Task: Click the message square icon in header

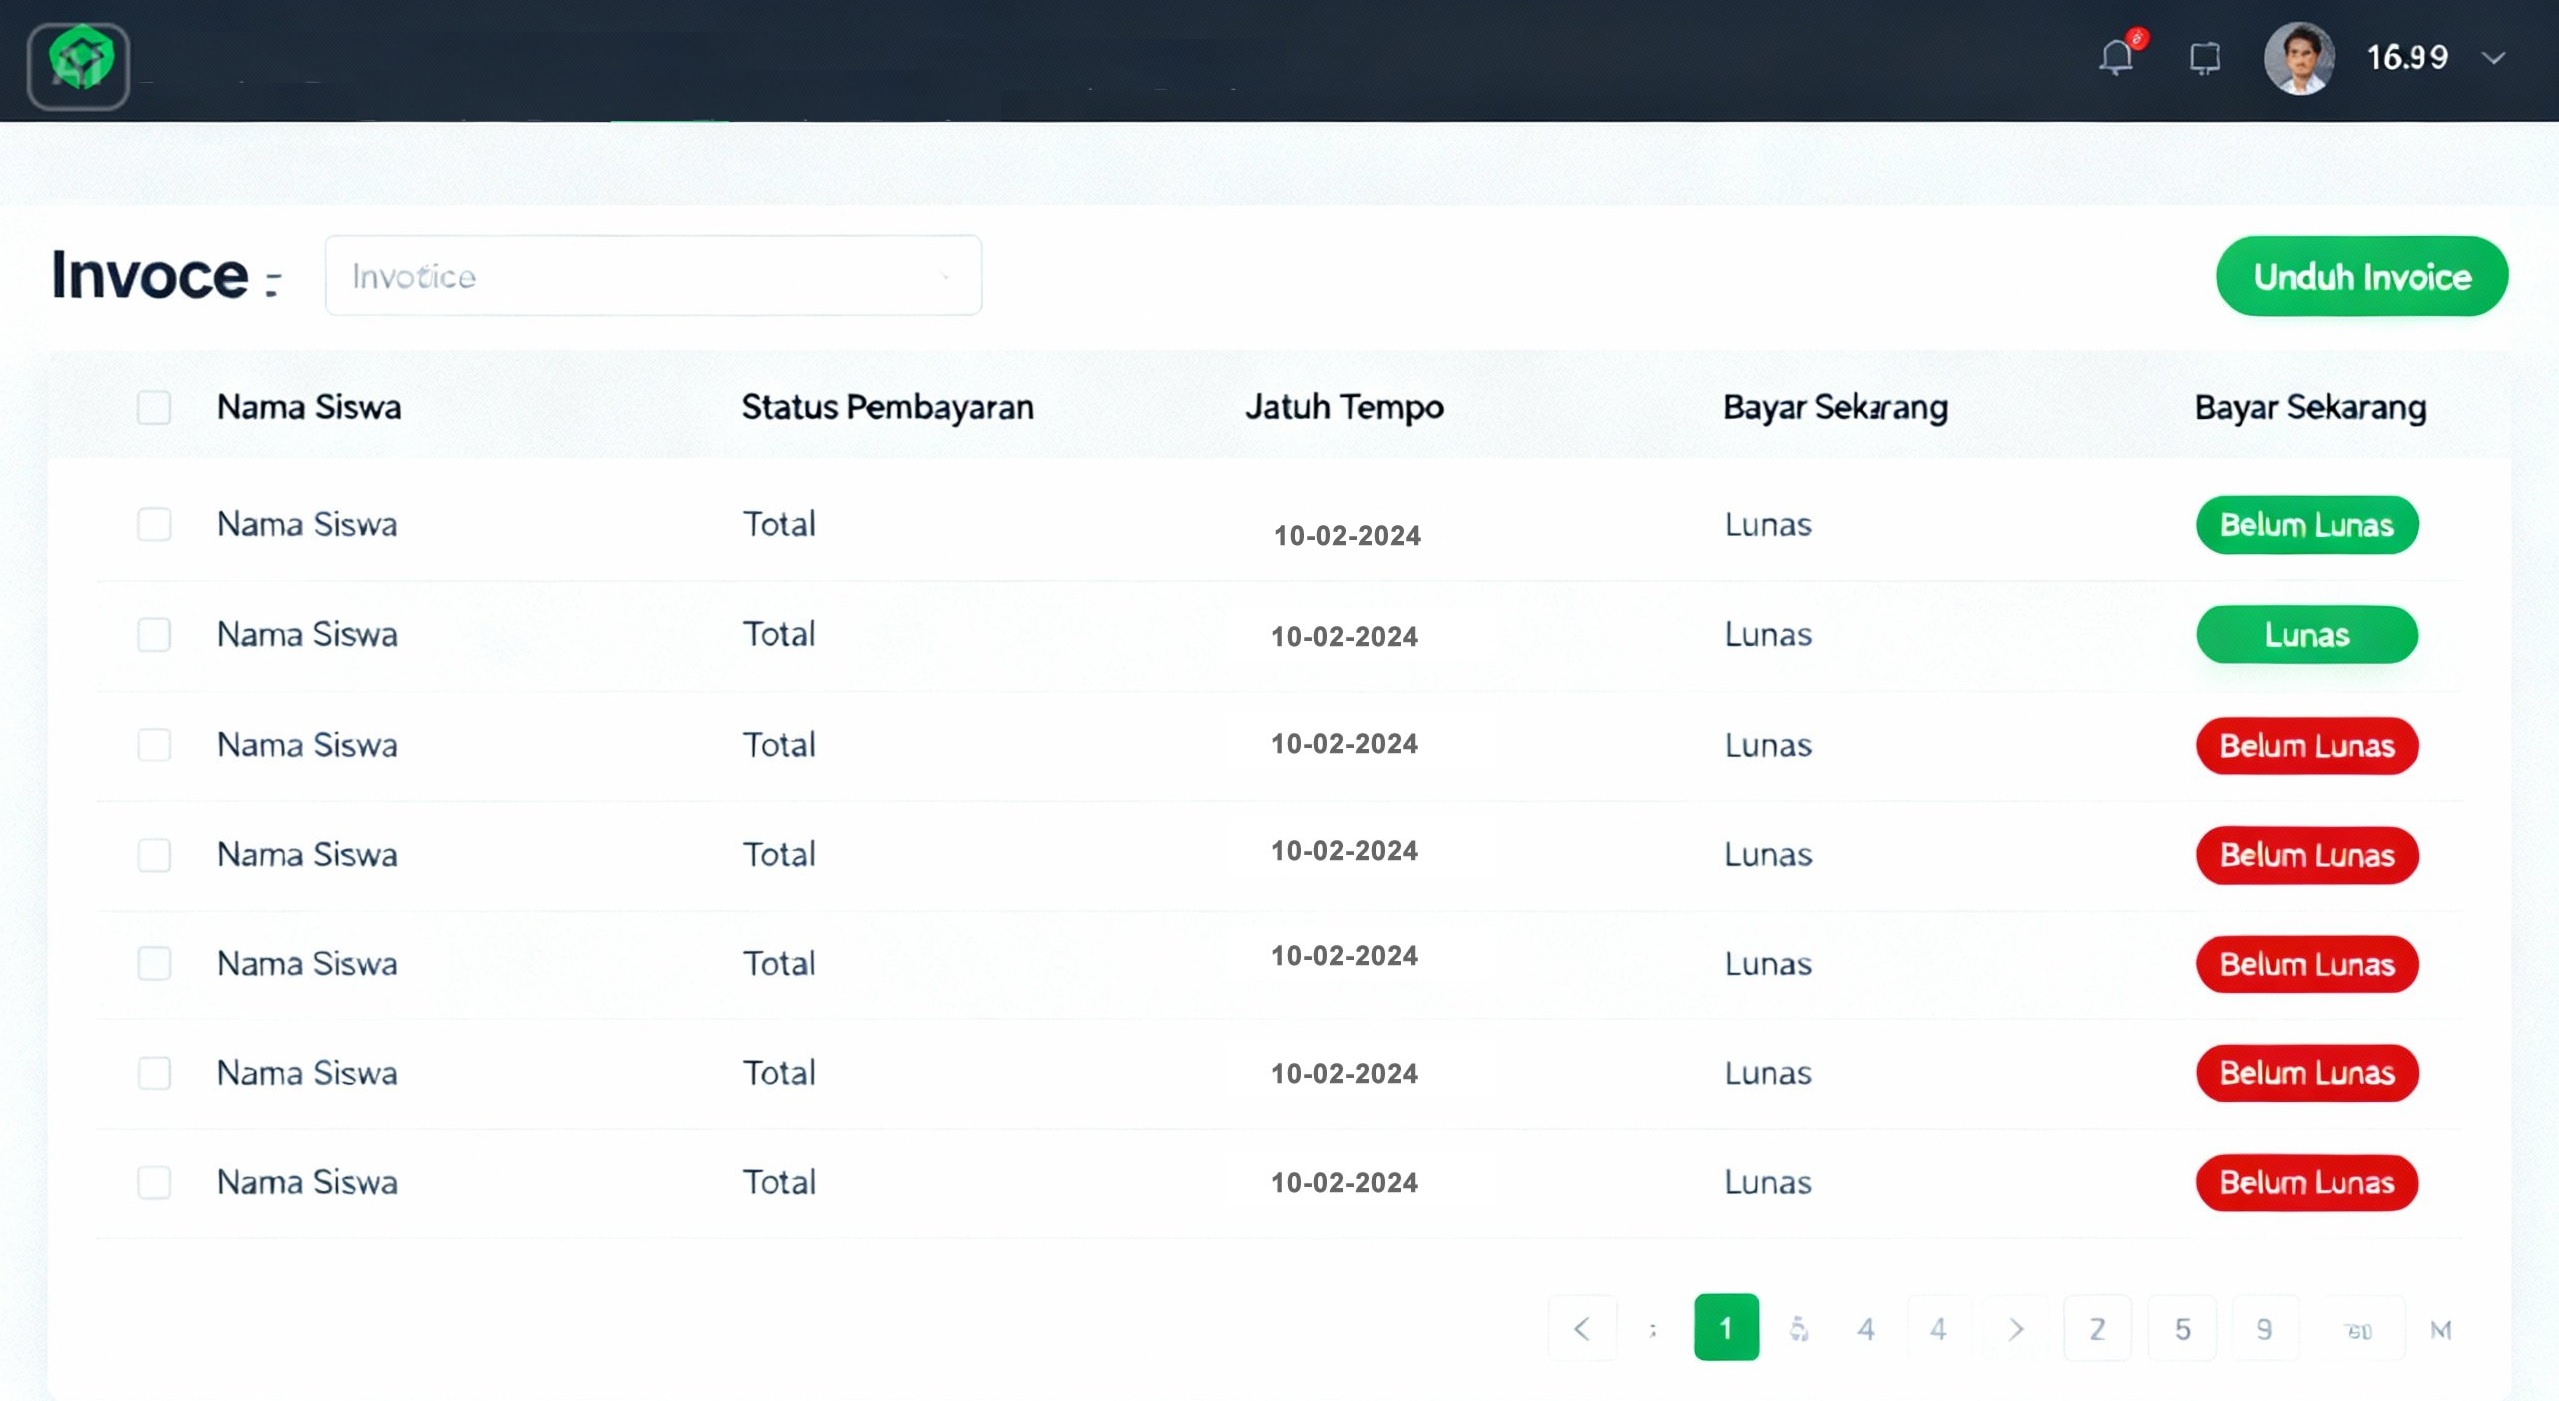Action: pyautogui.click(x=2204, y=58)
